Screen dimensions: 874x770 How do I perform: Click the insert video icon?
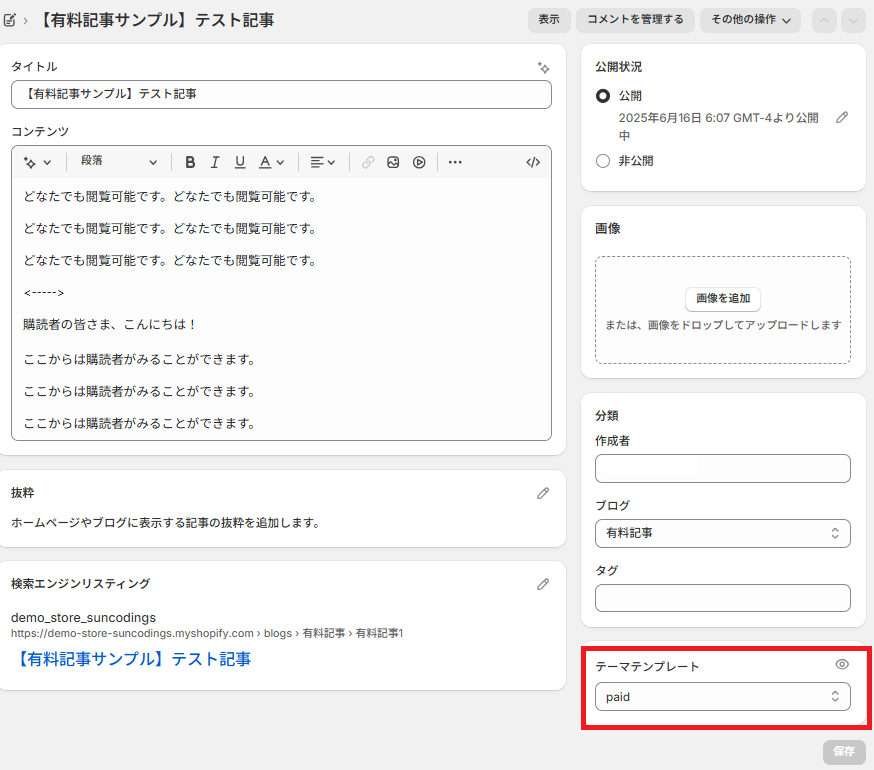(x=419, y=162)
